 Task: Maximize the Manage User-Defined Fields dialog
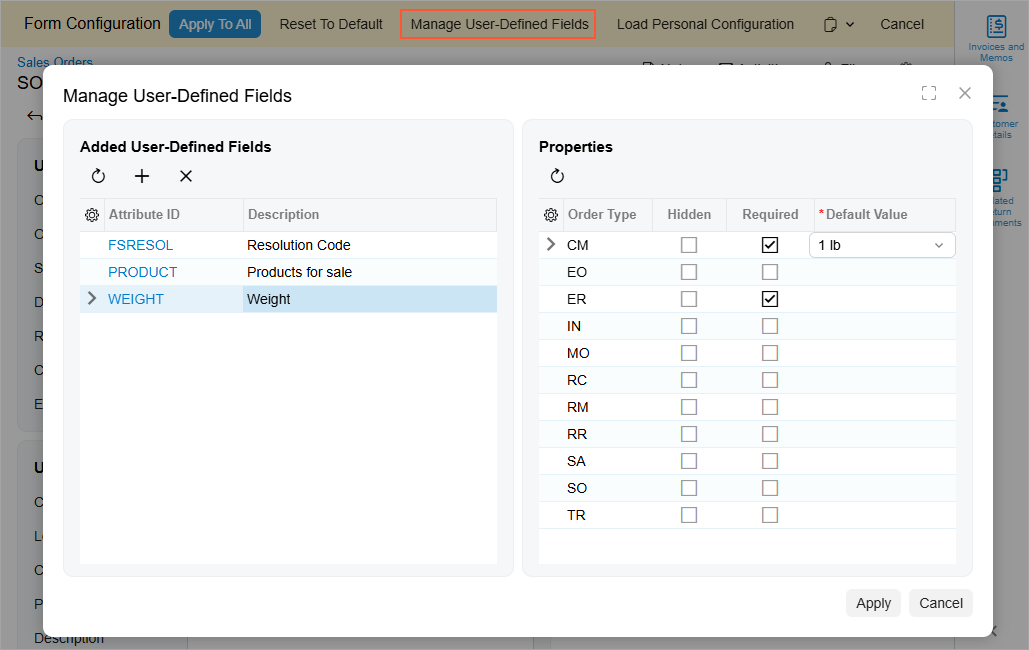929,93
